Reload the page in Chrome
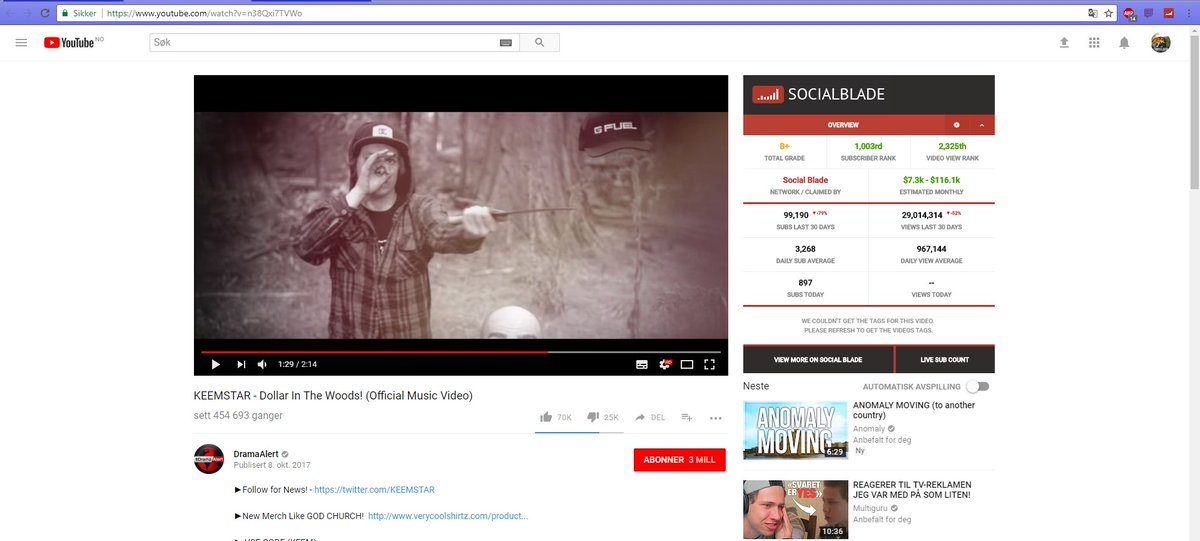 [x=45, y=14]
